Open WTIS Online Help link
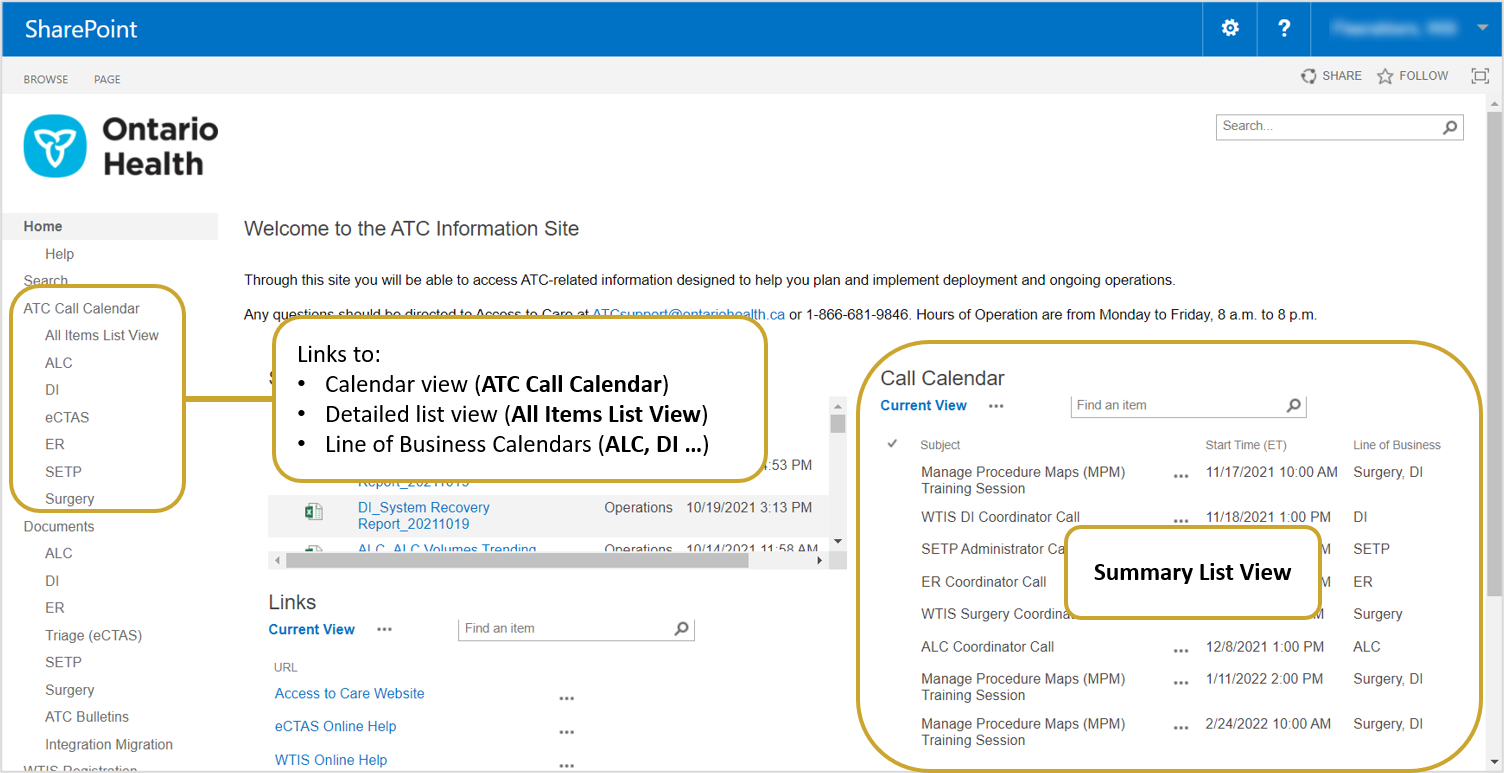The image size is (1504, 773). click(x=331, y=760)
